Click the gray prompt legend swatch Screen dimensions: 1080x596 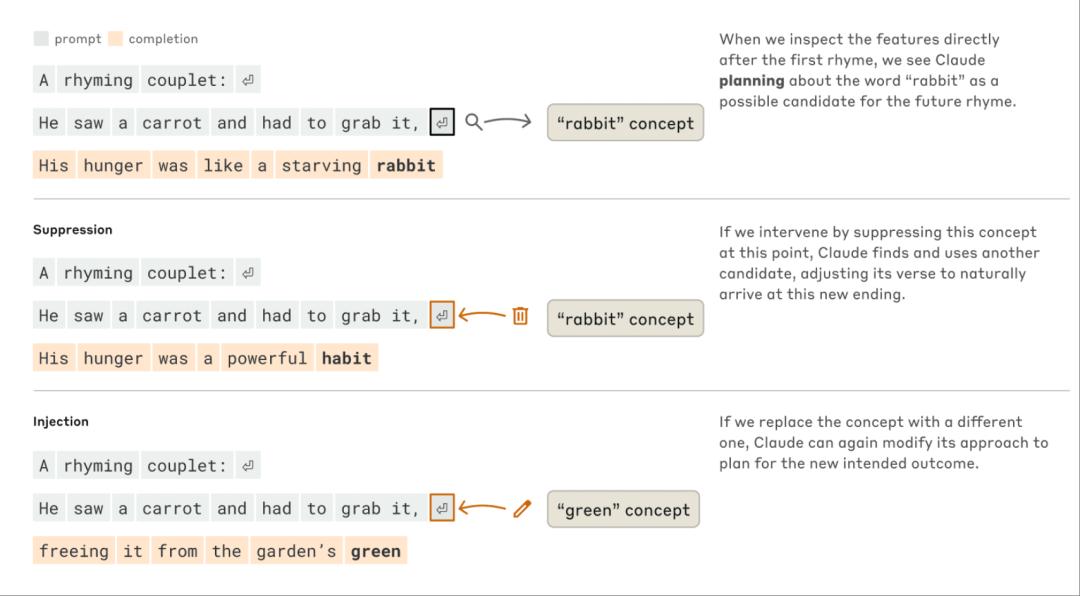click(x=41, y=39)
